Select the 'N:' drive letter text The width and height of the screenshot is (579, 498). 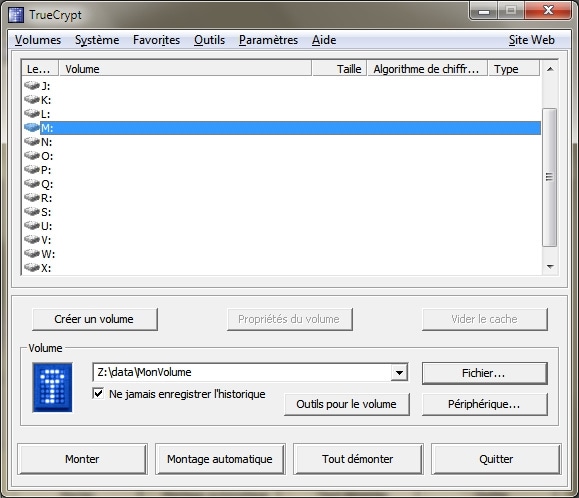(x=47, y=142)
